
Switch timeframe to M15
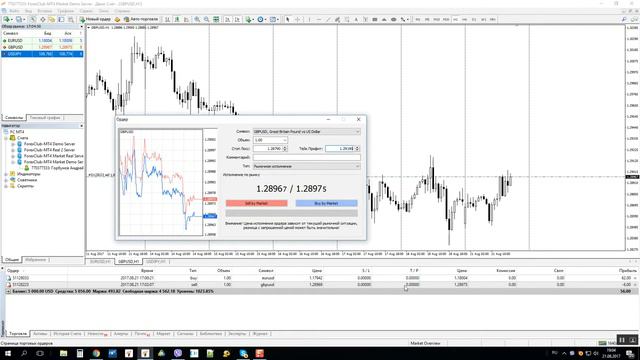(x=436, y=19)
